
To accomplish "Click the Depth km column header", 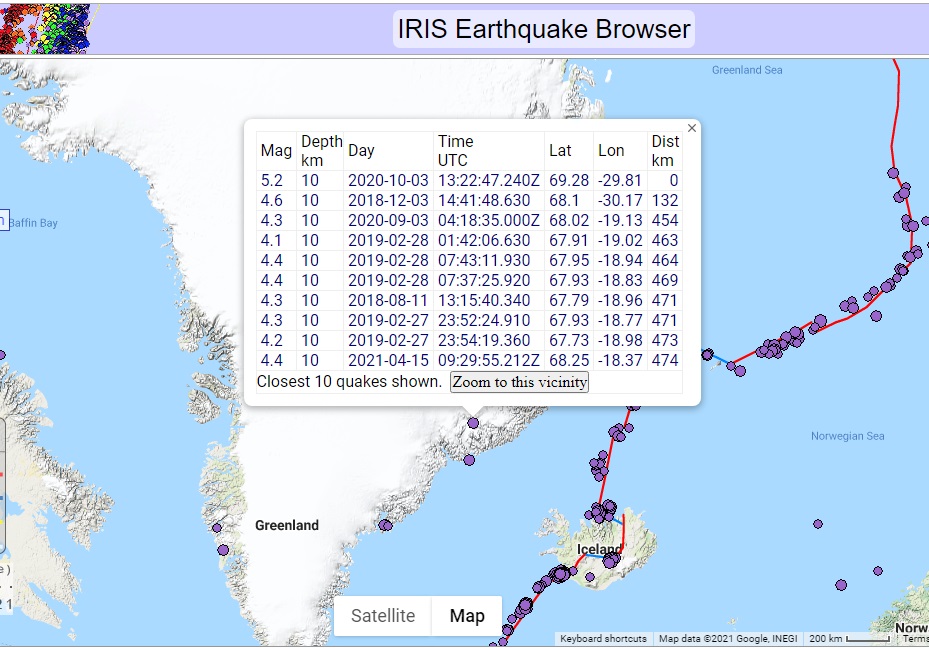I will coord(321,150).
